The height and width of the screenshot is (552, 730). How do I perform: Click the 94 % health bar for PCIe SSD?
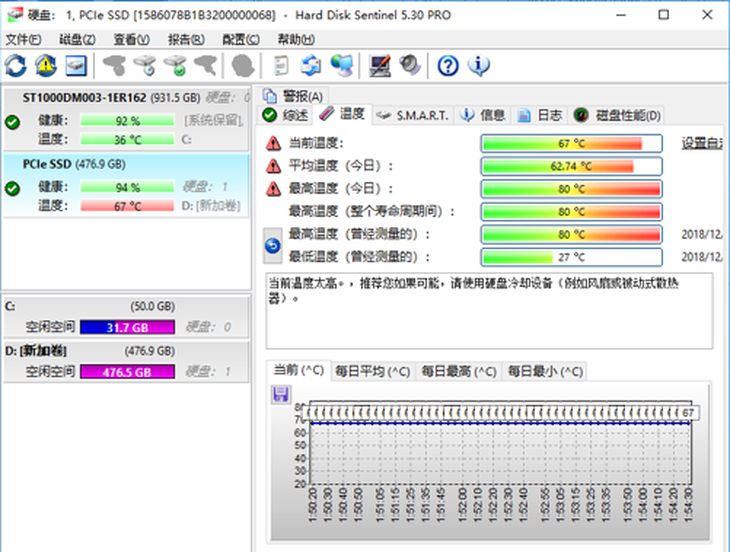(128, 187)
